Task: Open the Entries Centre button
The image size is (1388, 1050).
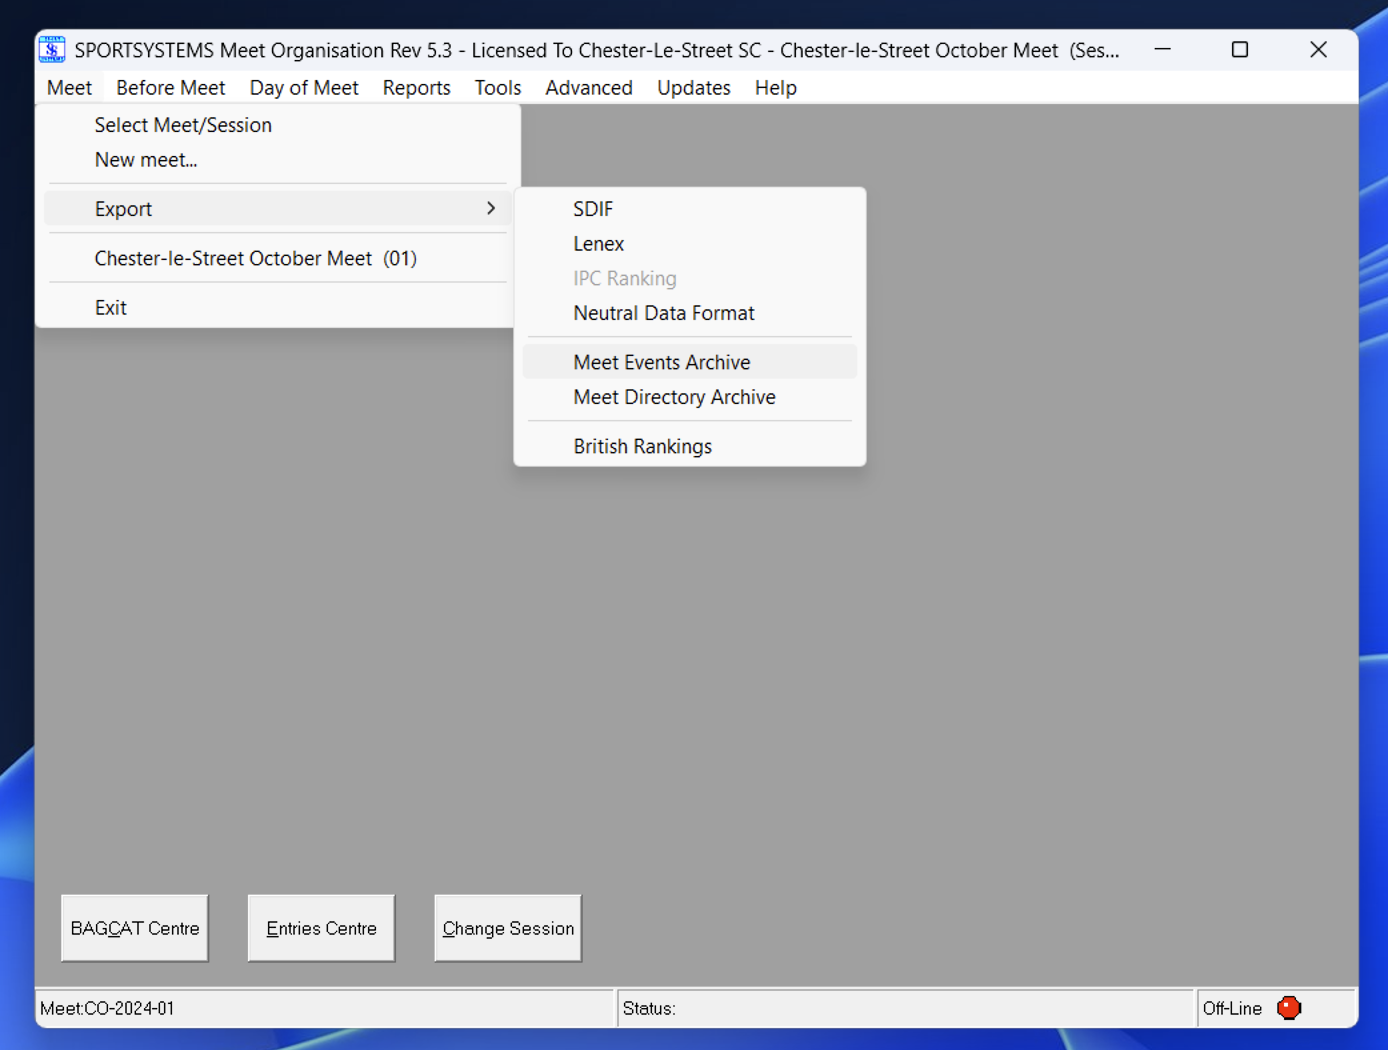Action: tap(321, 928)
